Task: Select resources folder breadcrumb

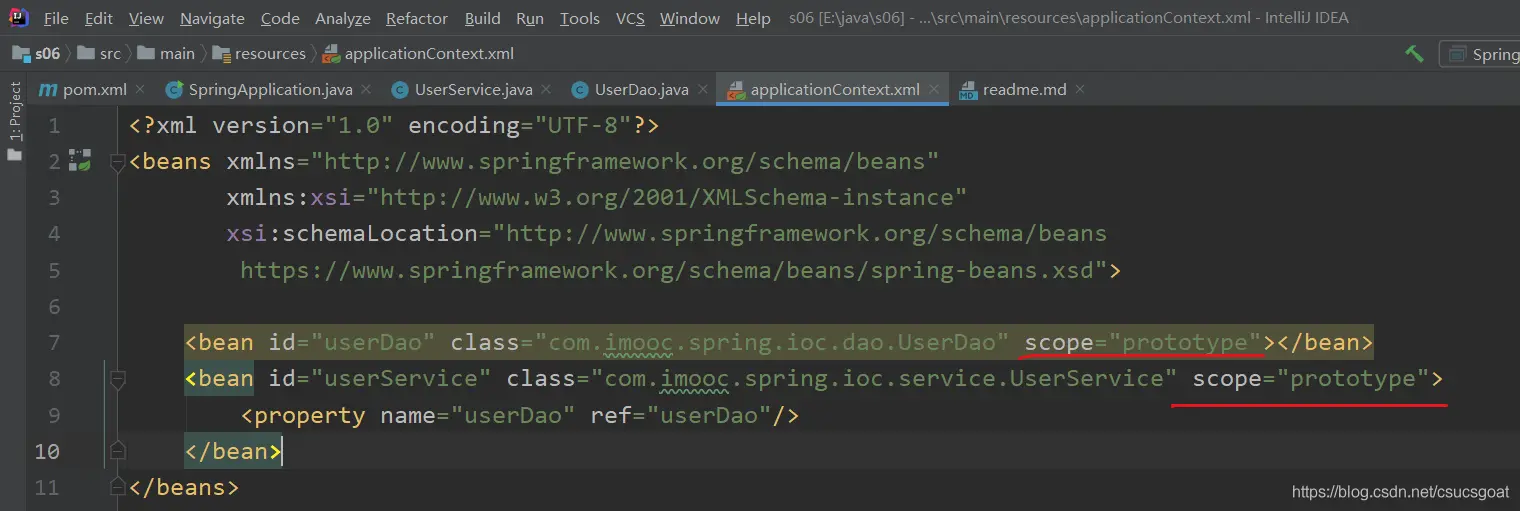Action: coord(258,53)
